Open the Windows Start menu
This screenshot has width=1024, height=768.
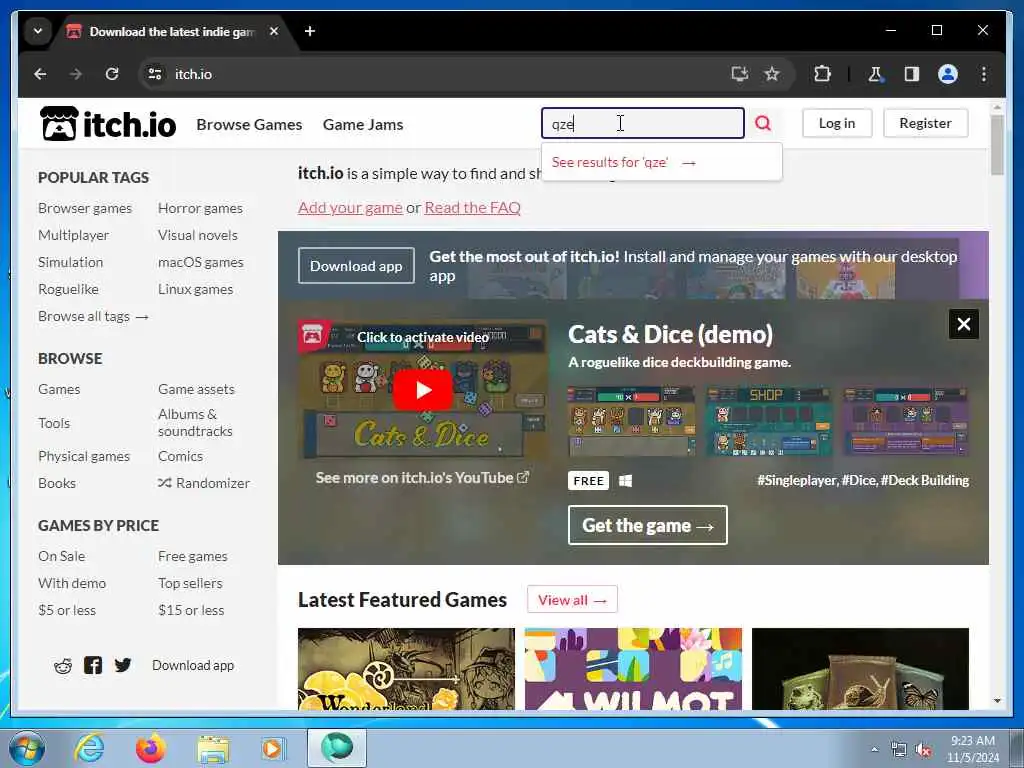coord(27,748)
